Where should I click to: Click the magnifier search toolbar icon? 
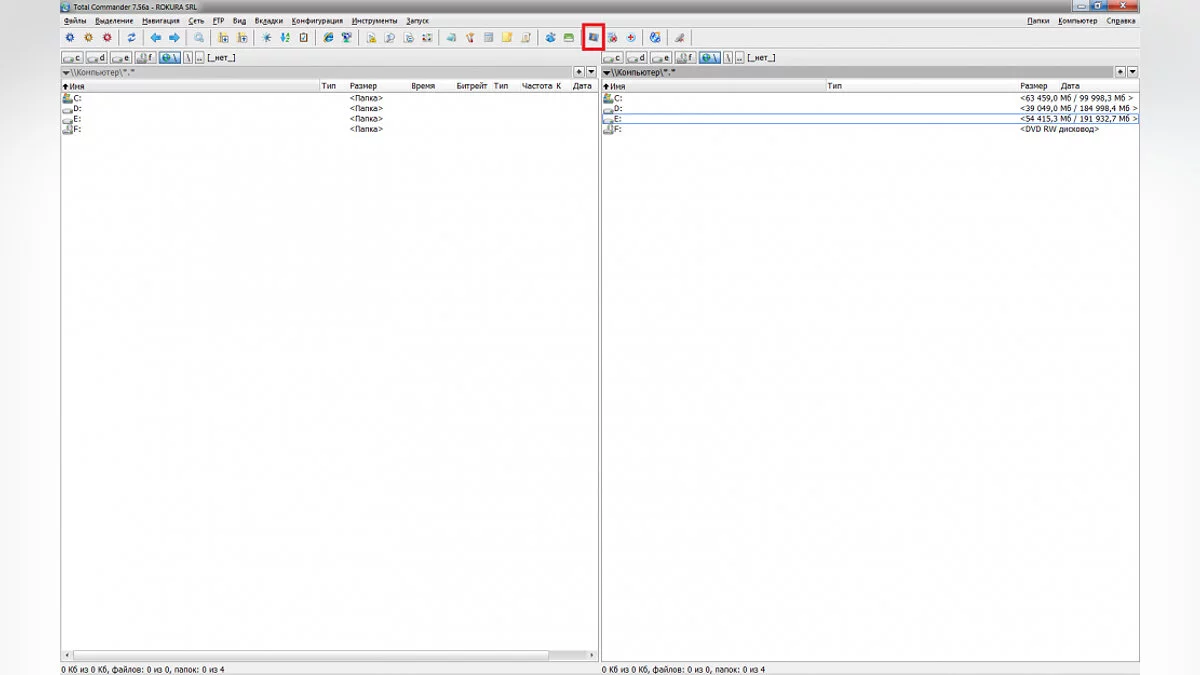coord(199,38)
